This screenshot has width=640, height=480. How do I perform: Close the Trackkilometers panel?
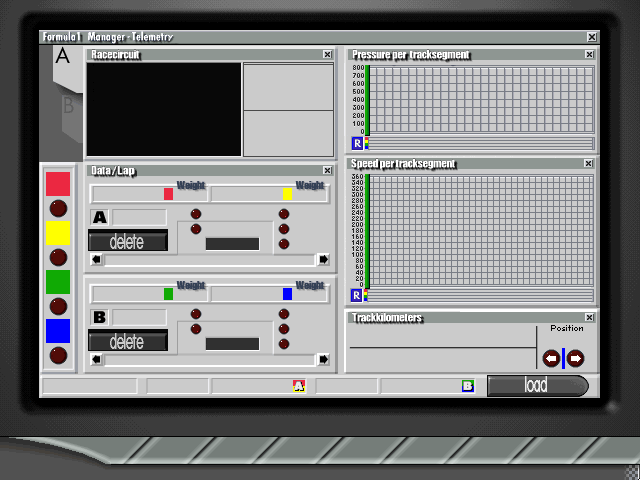(589, 317)
